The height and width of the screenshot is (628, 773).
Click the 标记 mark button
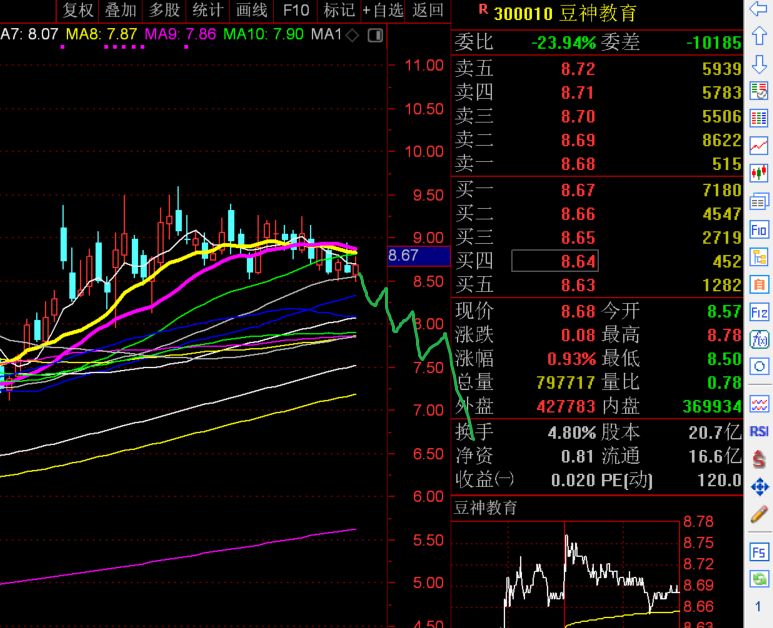(339, 10)
